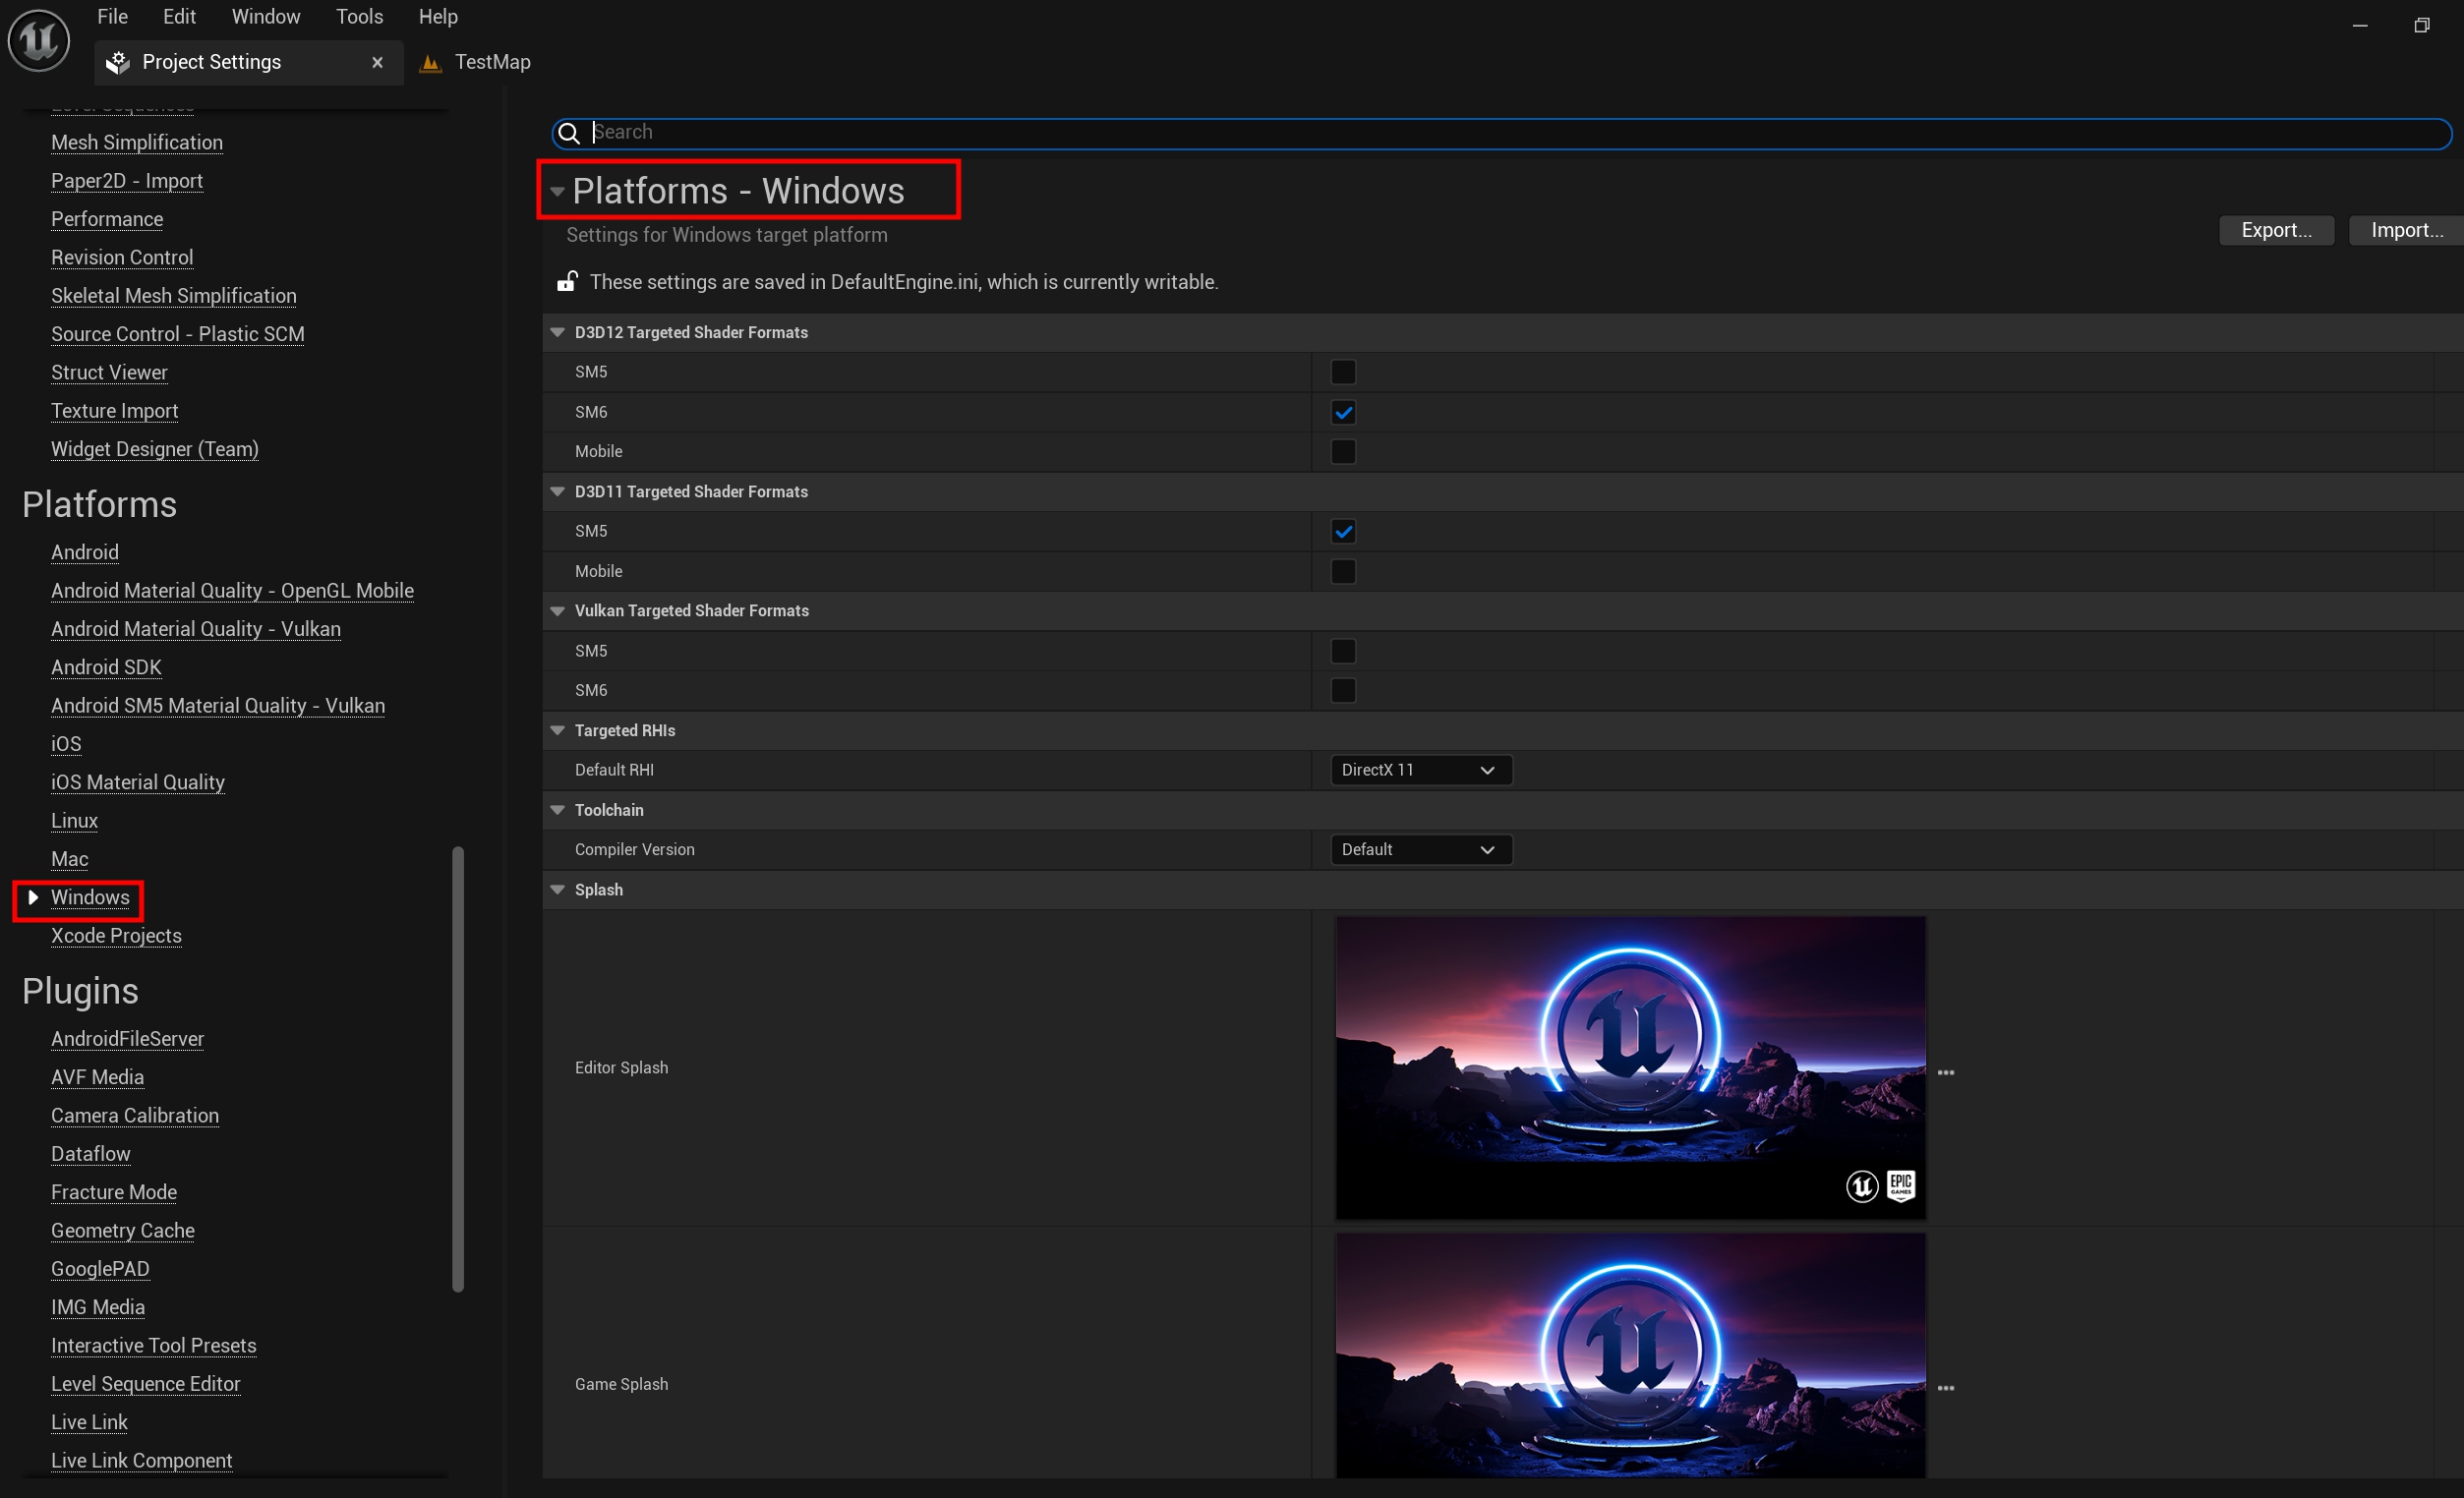Open the File menu
The width and height of the screenshot is (2464, 1498).
tap(112, 17)
